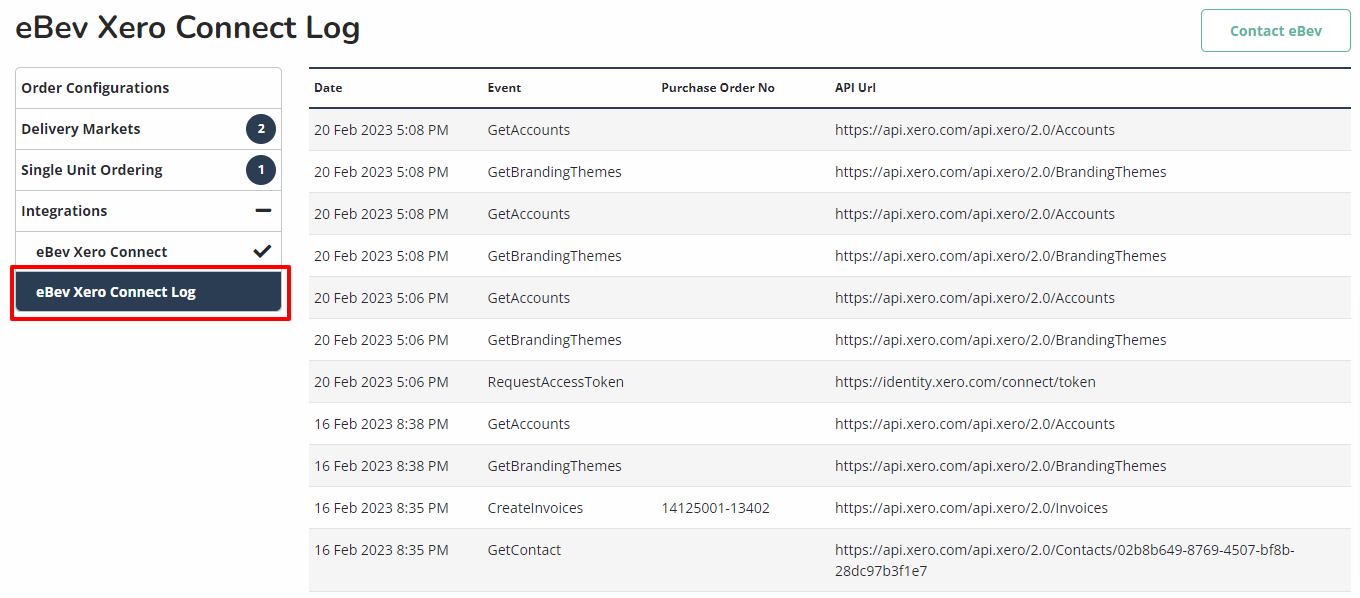Click 16 Feb 2023 8:35 PM date in GetContact row
This screenshot has width=1360, height=598.
[381, 550]
